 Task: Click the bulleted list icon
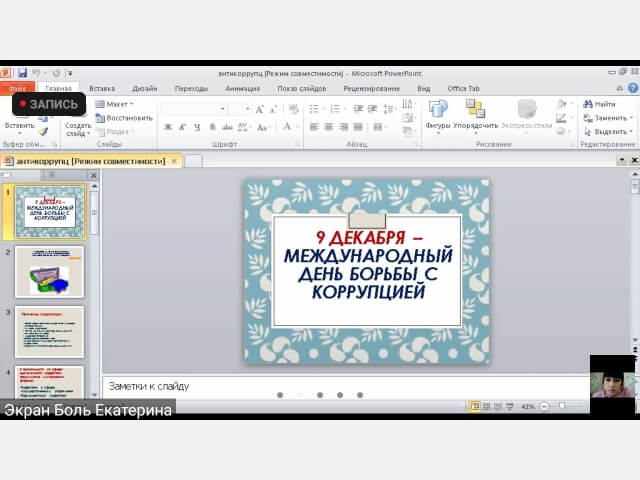316,109
